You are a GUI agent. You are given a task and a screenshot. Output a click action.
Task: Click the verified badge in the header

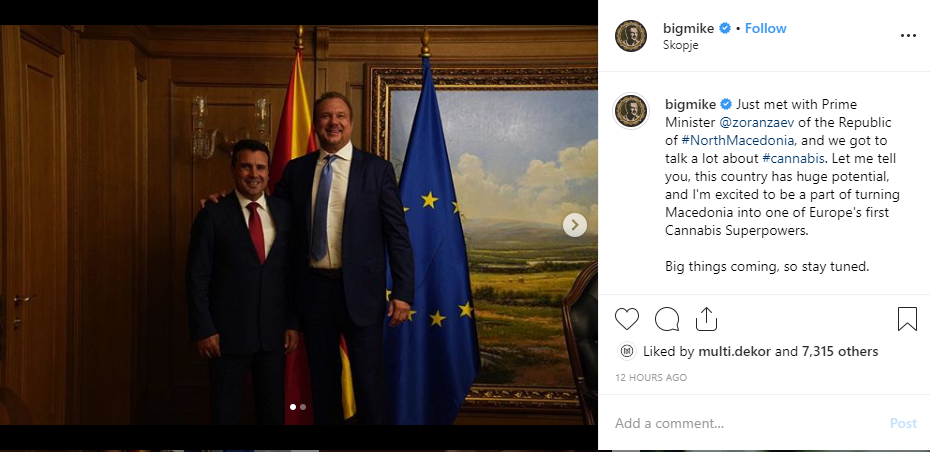pos(725,28)
